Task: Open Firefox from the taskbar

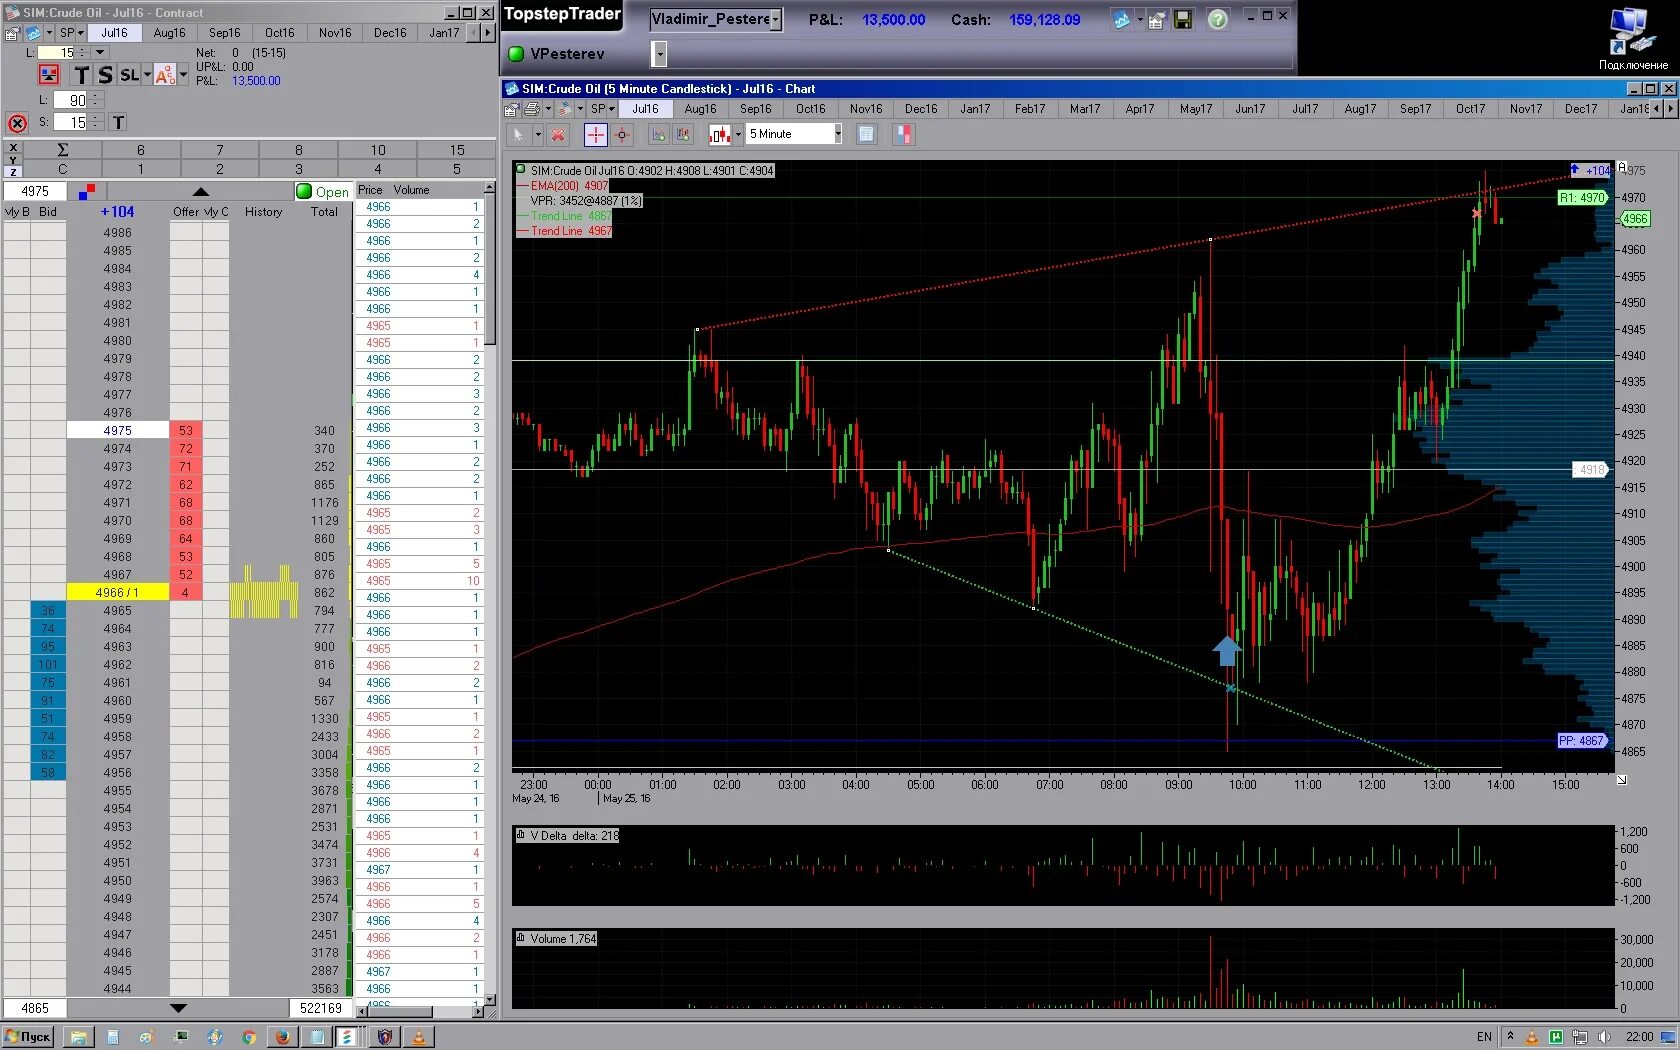Action: 283,1037
